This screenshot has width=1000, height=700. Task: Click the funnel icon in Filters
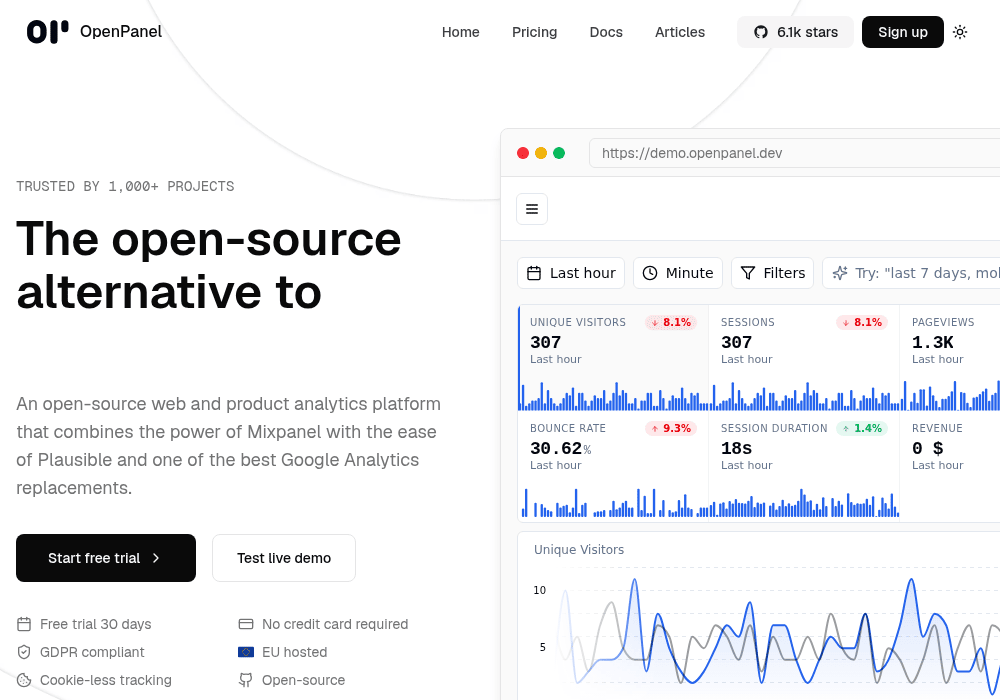click(747, 273)
